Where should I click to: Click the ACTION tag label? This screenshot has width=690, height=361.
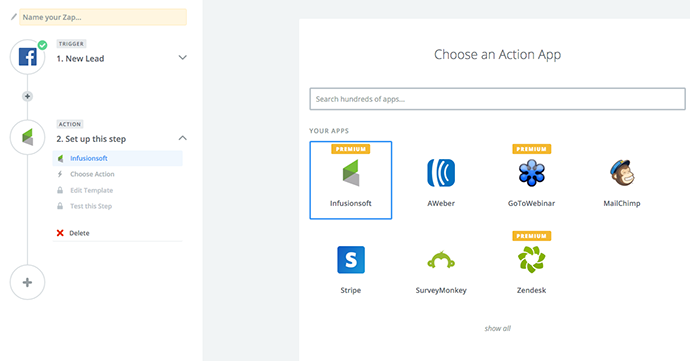pos(70,124)
